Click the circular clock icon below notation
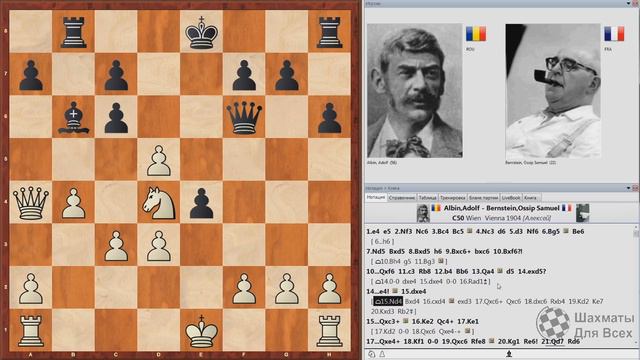This screenshot has height=360, width=640. (371, 354)
